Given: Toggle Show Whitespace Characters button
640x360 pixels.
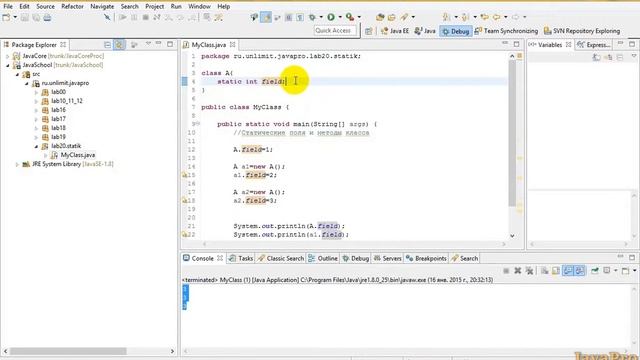Looking at the screenshot, I should (300, 17).
